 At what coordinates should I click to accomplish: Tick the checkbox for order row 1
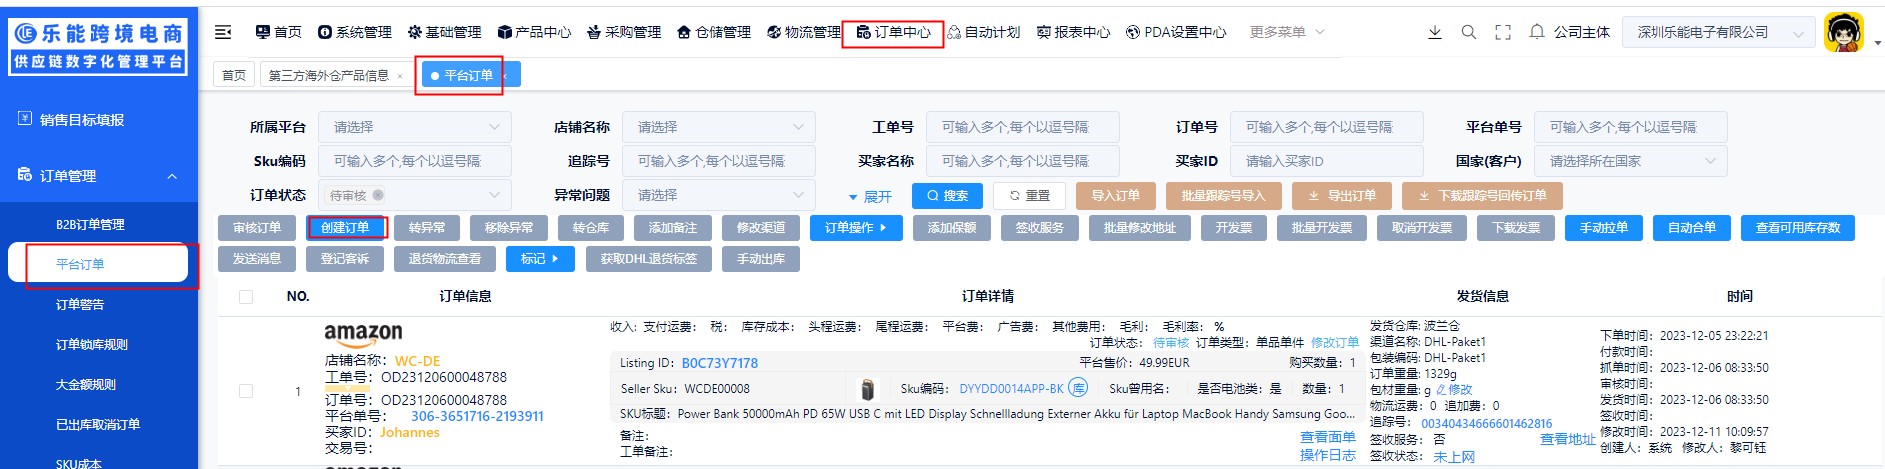coord(246,391)
